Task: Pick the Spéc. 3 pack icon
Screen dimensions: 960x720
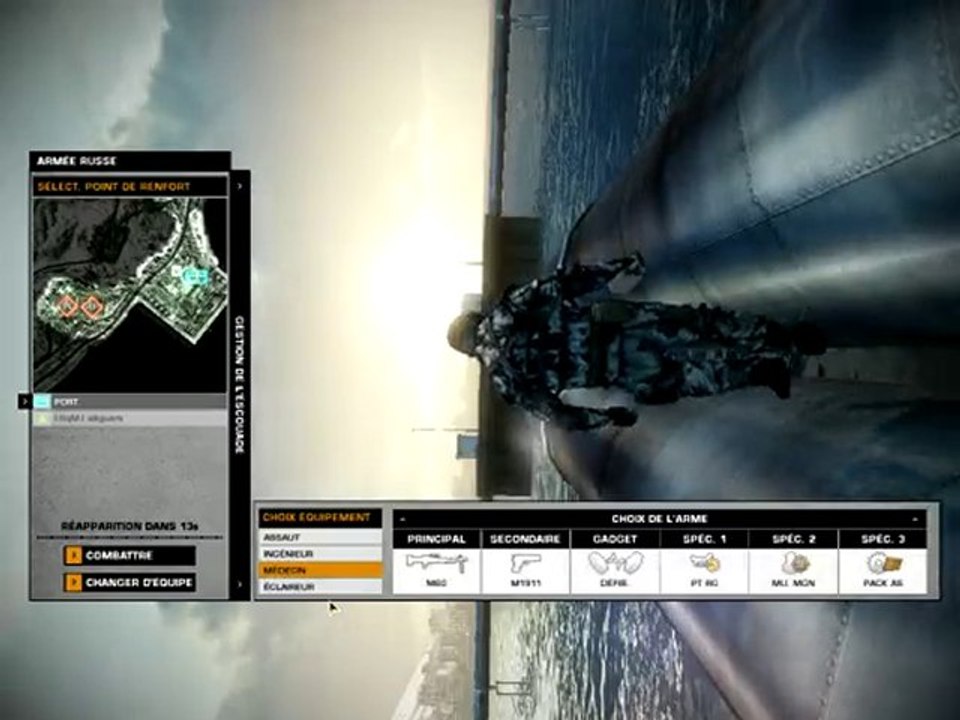Action: point(883,563)
